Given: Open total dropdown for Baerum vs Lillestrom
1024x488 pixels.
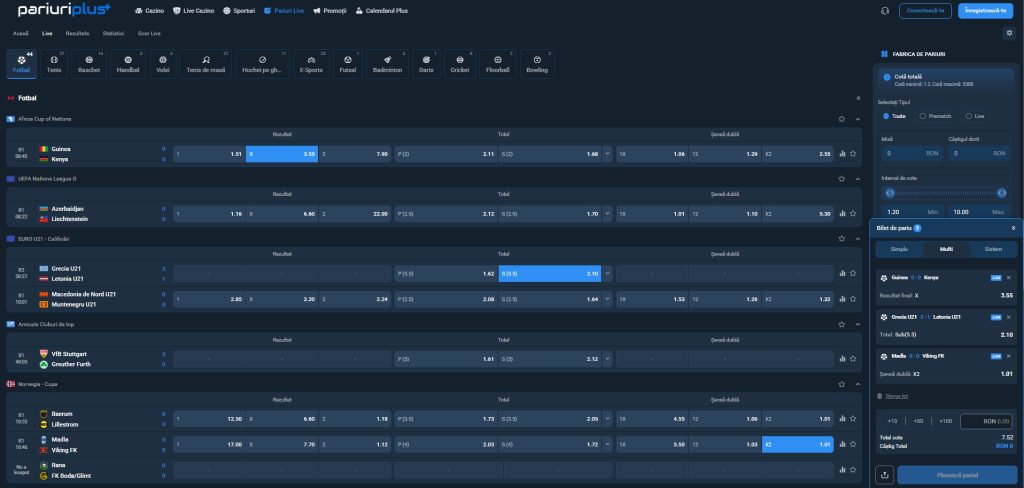Looking at the screenshot, I should tap(608, 419).
